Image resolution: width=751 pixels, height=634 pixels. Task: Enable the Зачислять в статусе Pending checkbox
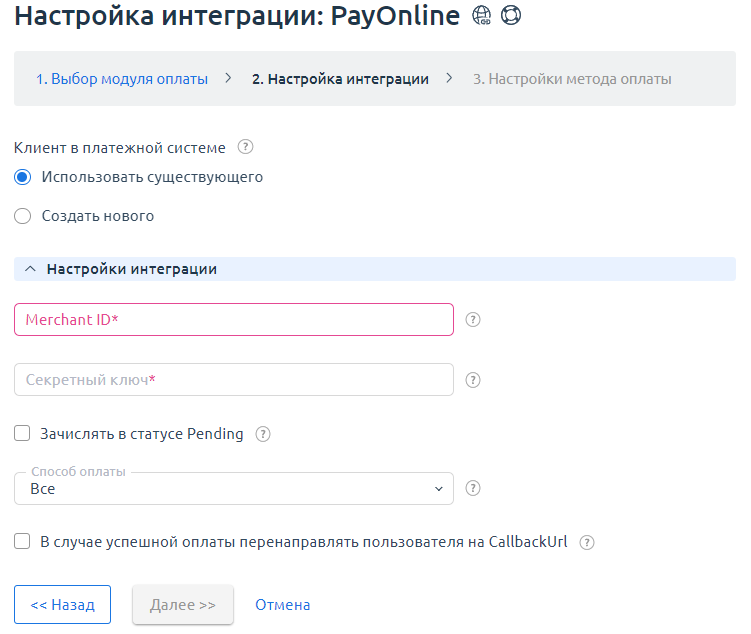(x=23, y=434)
